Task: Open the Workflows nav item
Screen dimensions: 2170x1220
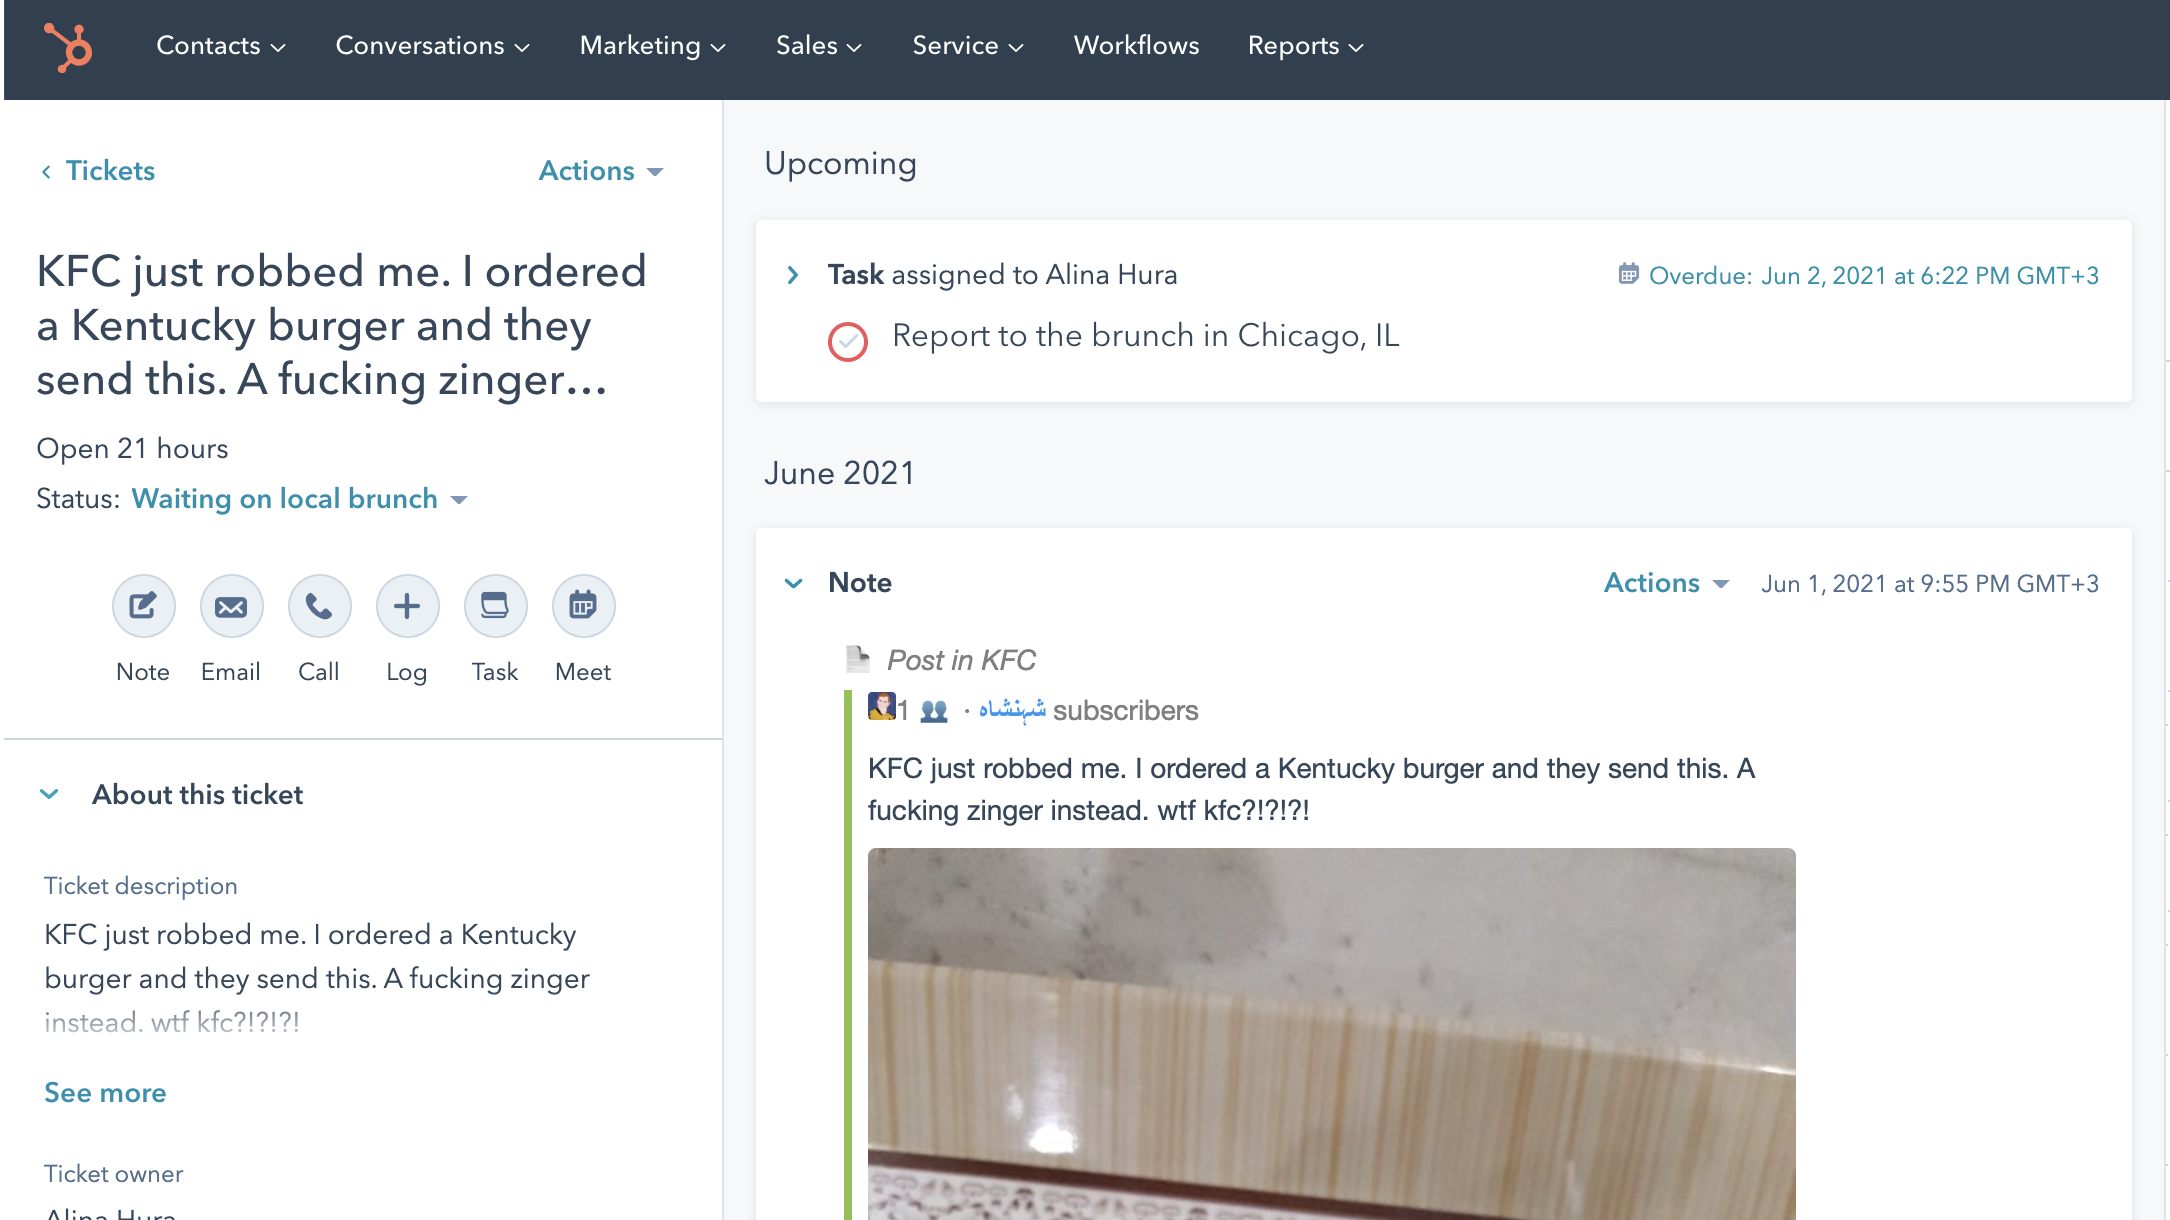Action: [x=1136, y=46]
